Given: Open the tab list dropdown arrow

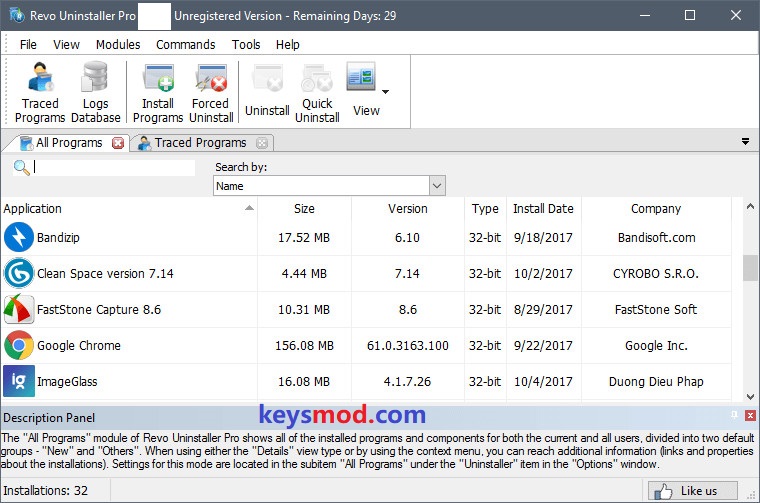Looking at the screenshot, I should [x=745, y=141].
